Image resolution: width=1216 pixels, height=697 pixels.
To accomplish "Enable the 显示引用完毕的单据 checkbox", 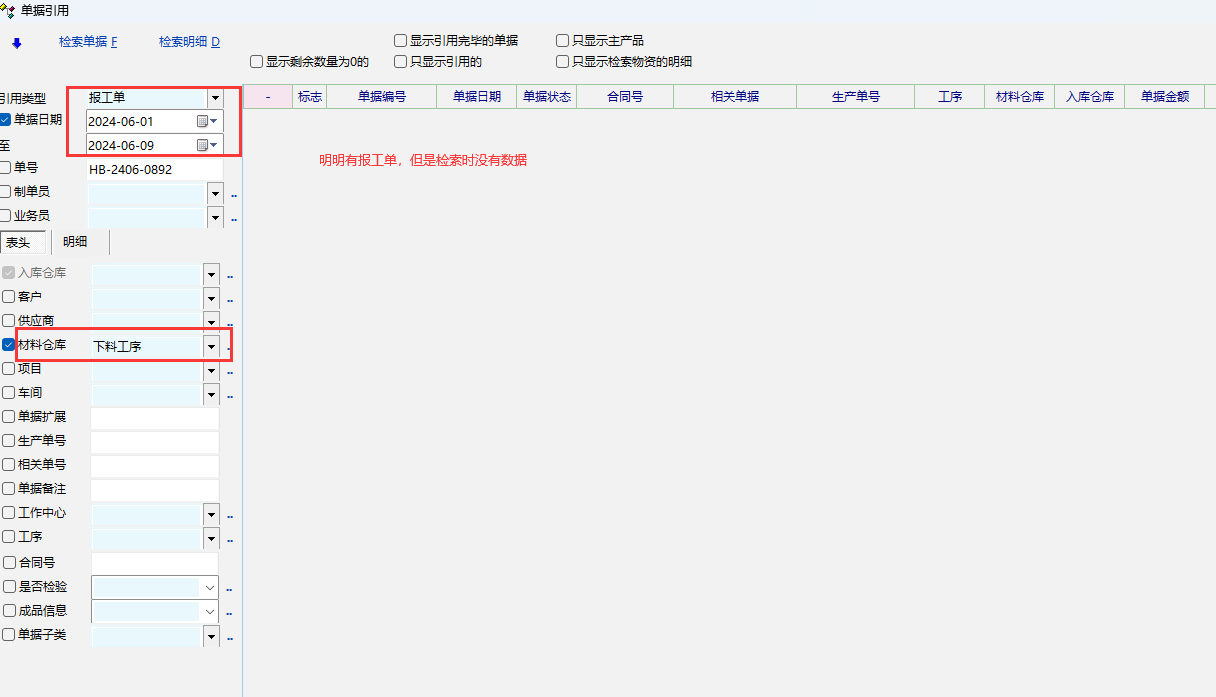I will tap(401, 41).
